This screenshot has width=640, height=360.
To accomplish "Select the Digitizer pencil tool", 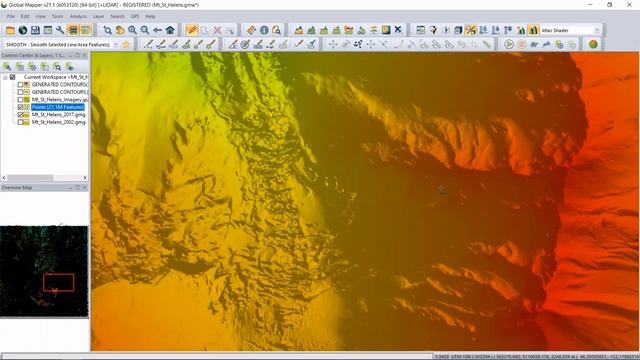I will click(192, 30).
